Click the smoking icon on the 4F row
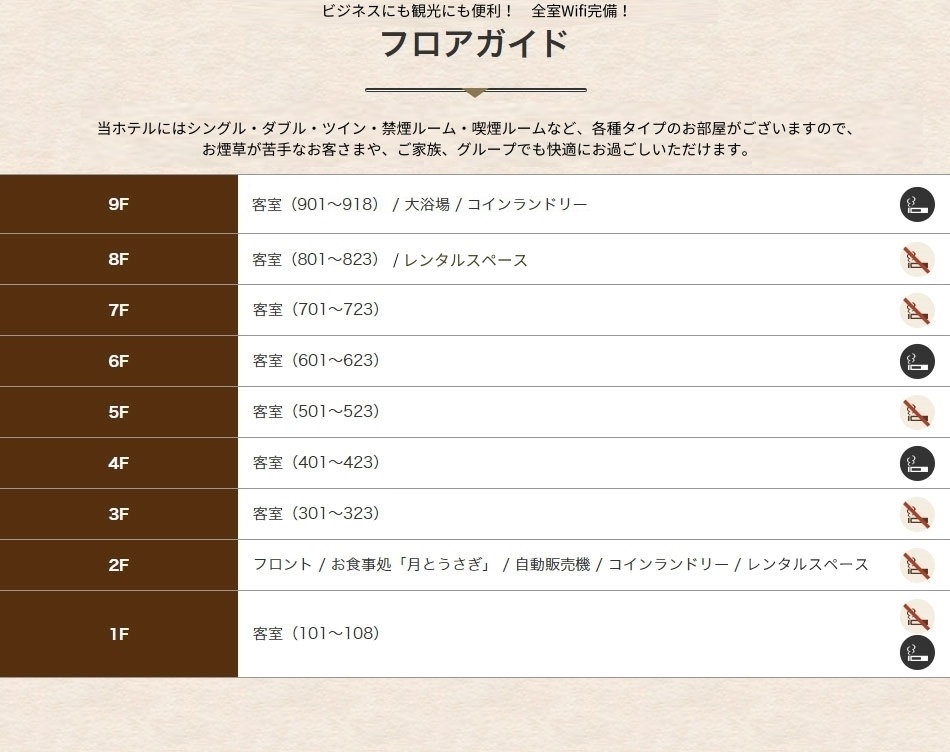Image resolution: width=950 pixels, height=752 pixels. (x=917, y=464)
